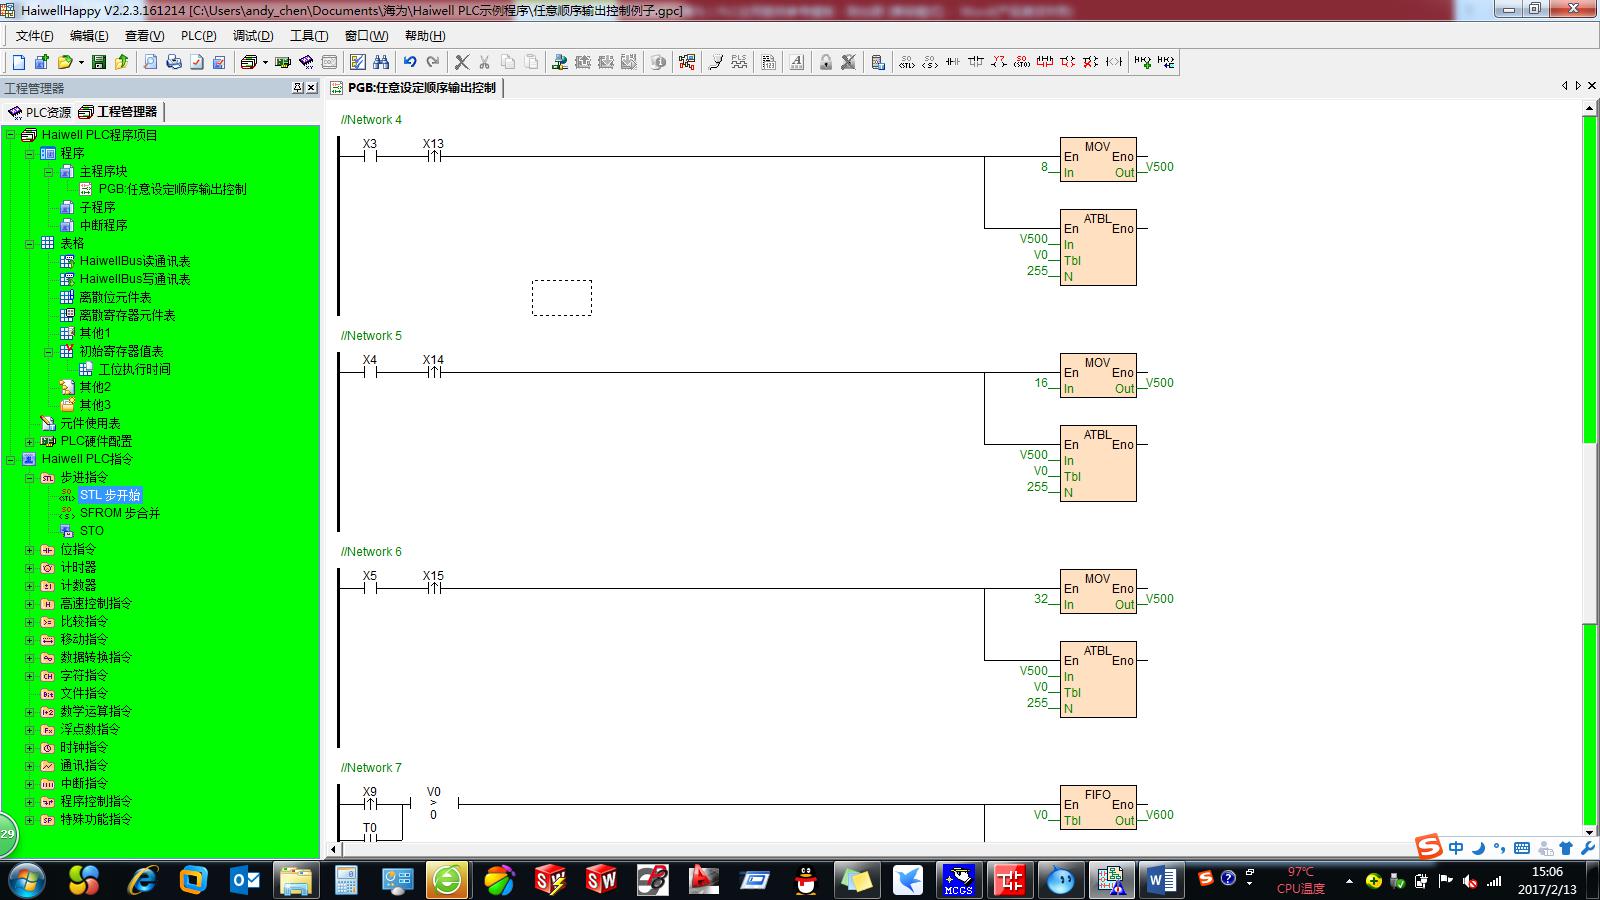Select 工位执行时间 in the project tree

134,369
